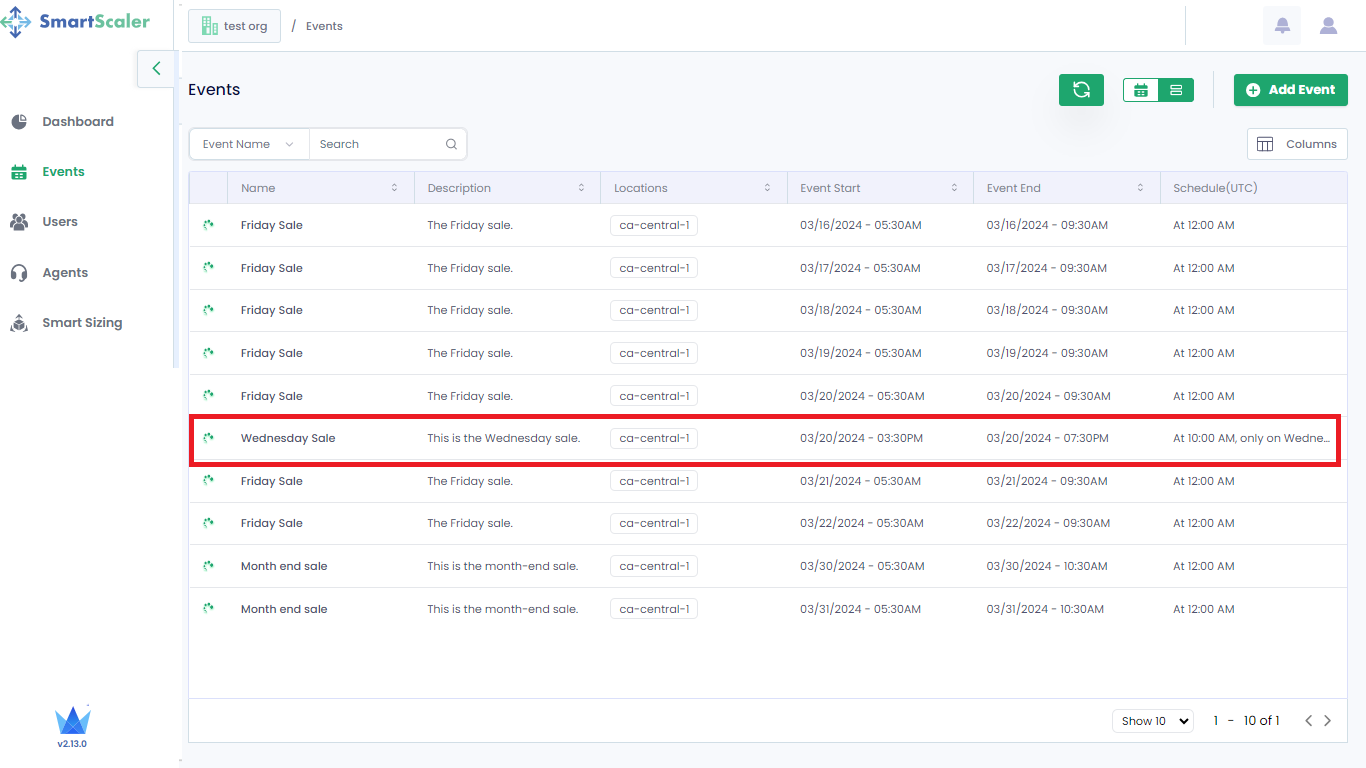This screenshot has height=768, width=1366.
Task: Click the Schedule(UTC) column header
Action: click(1215, 188)
